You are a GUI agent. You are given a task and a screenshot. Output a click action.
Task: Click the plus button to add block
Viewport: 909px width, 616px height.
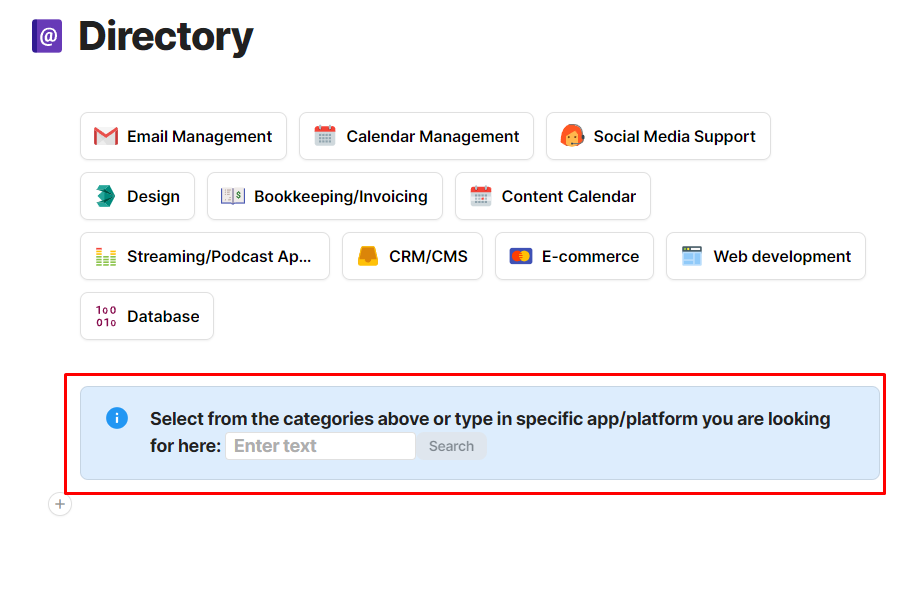[60, 505]
